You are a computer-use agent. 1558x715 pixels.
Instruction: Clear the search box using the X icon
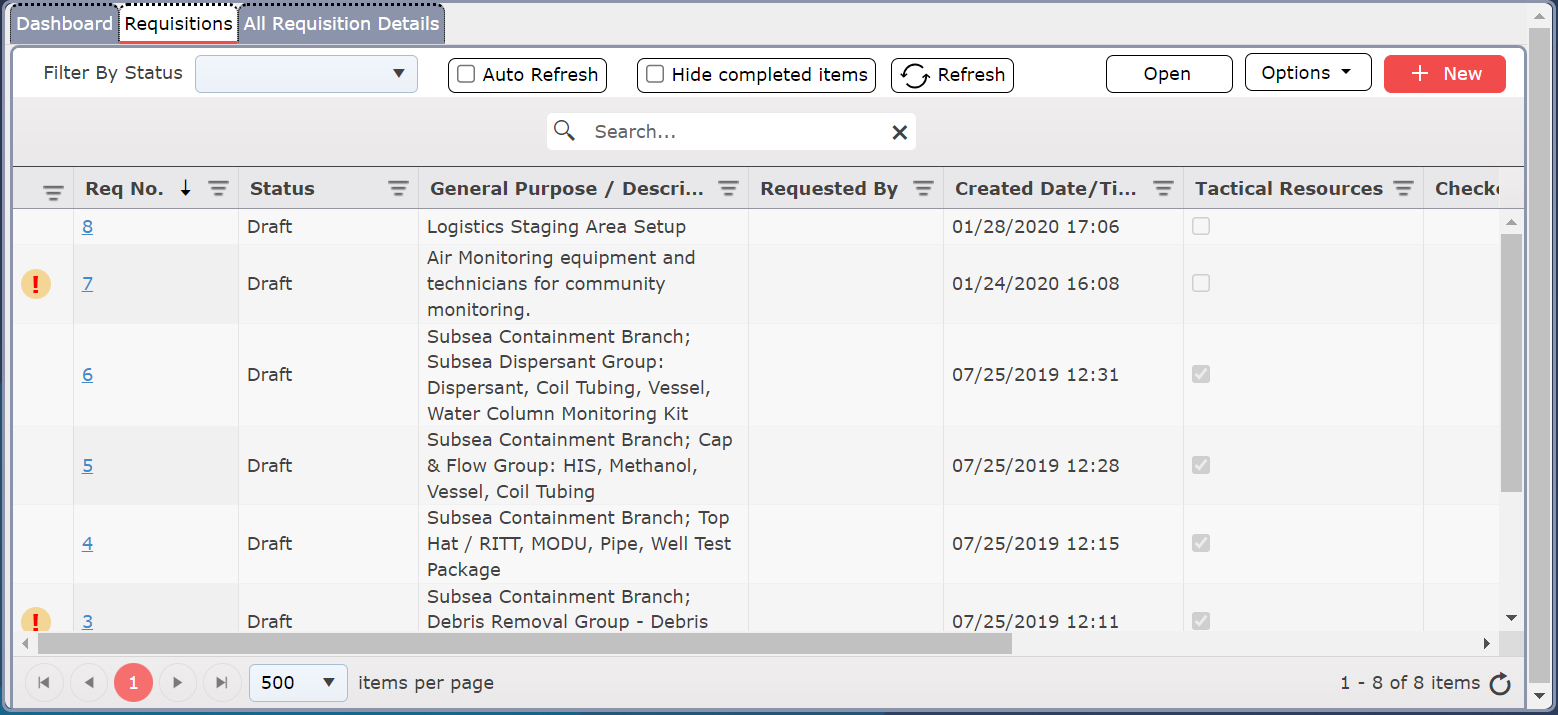pyautogui.click(x=899, y=131)
